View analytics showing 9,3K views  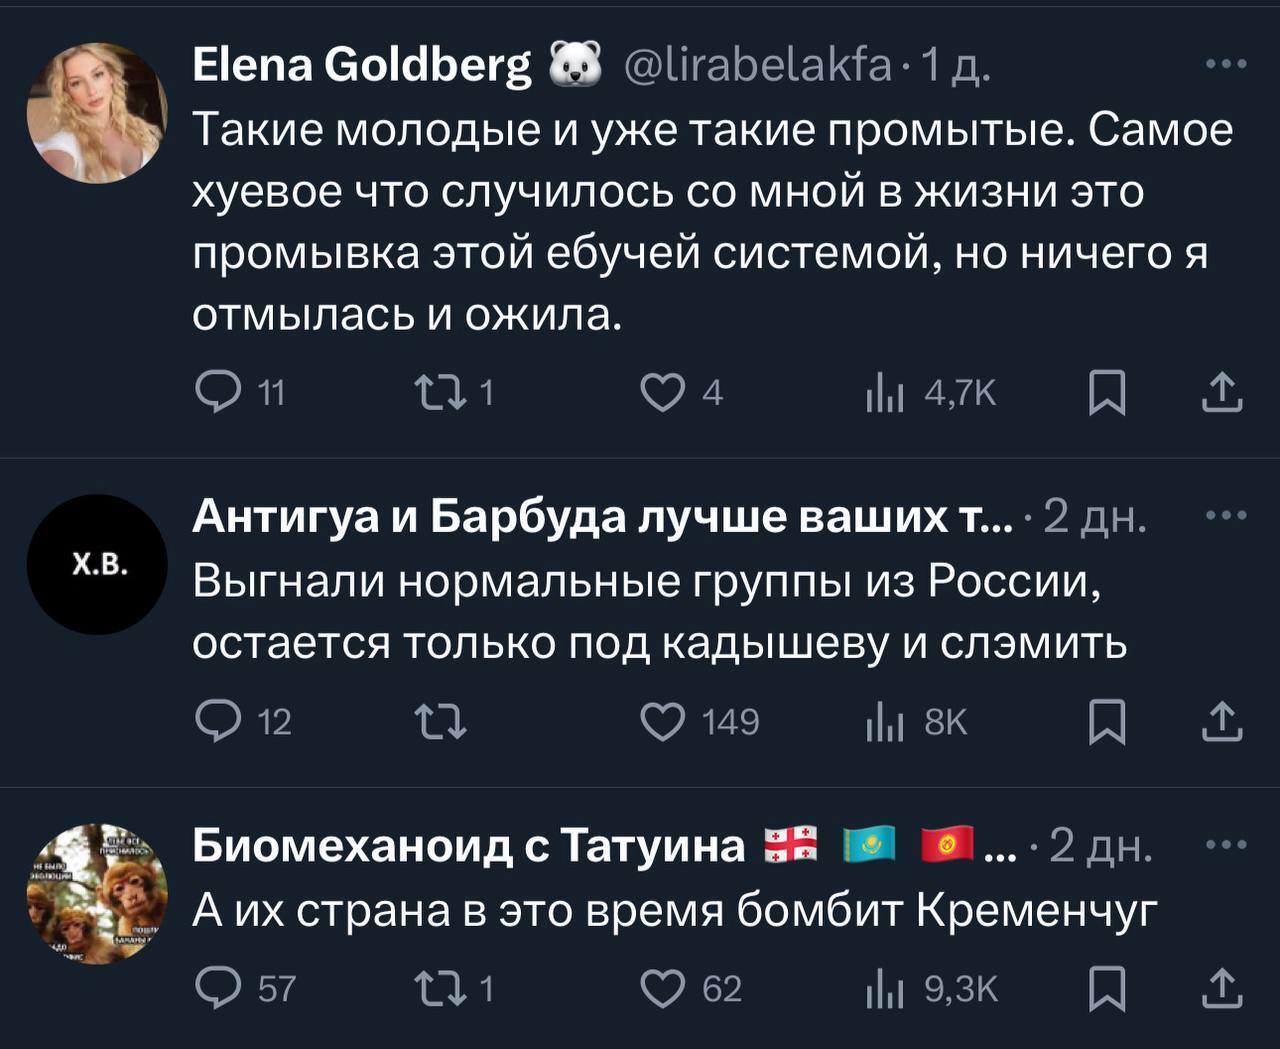884,989
